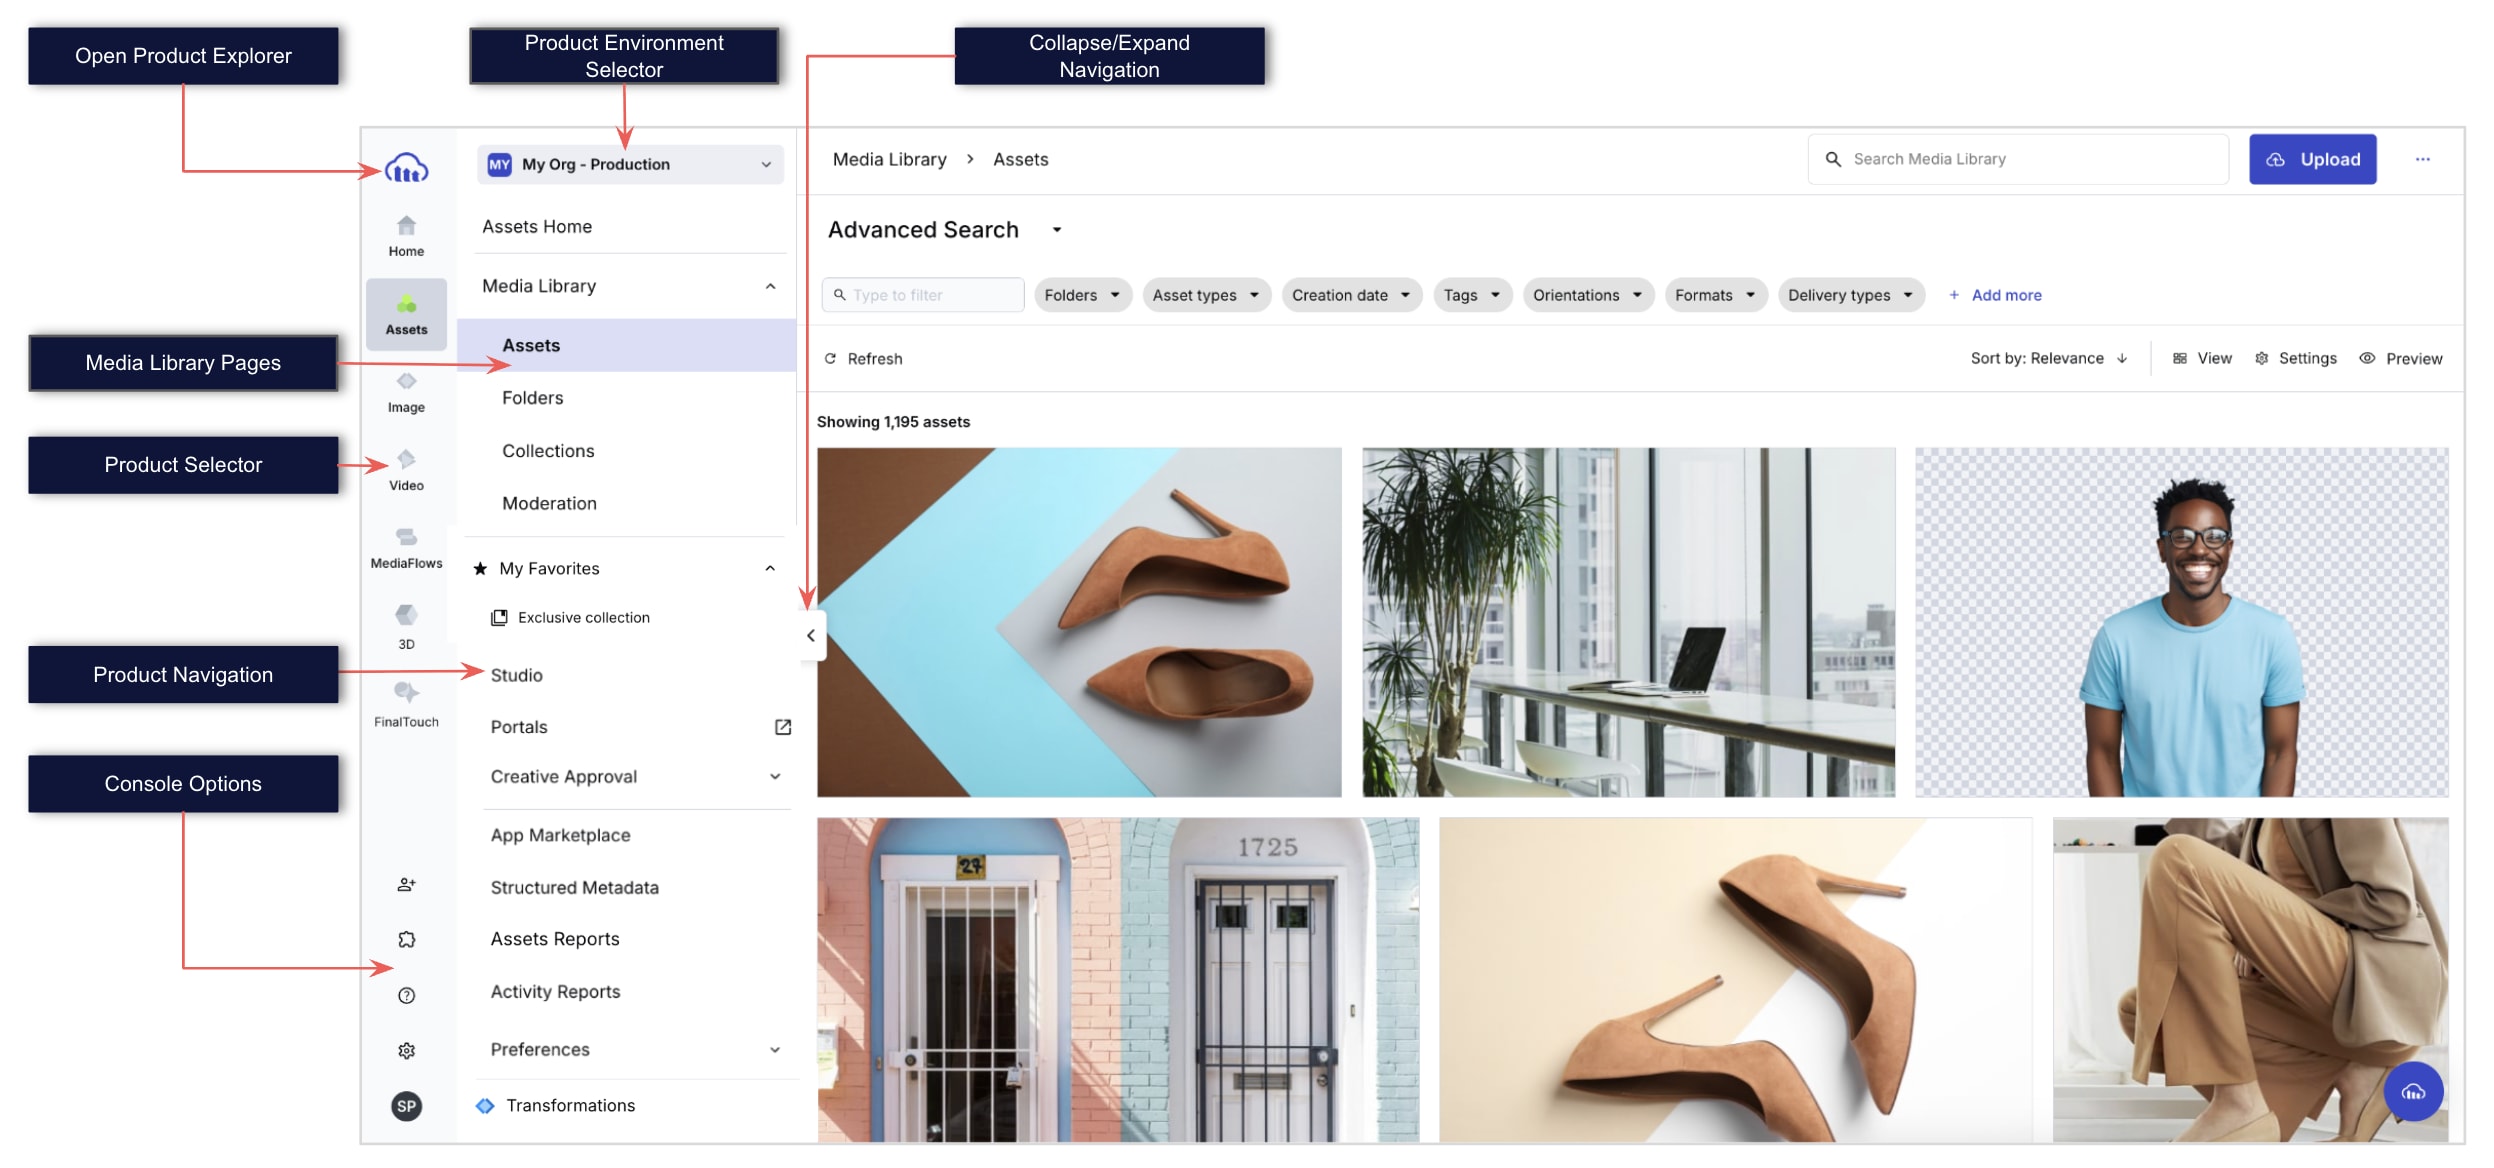Toggle Preview eye option
This screenshot has width=2494, height=1168.
click(x=2400, y=358)
